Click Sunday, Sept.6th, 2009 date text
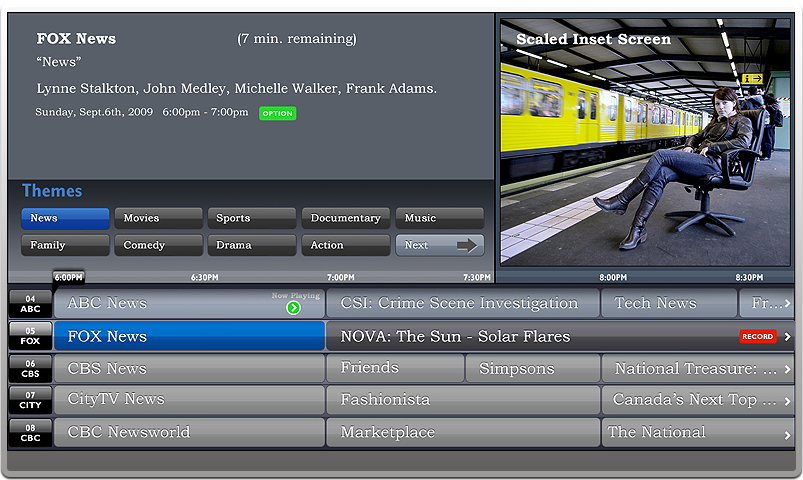The image size is (803, 480). [94, 112]
